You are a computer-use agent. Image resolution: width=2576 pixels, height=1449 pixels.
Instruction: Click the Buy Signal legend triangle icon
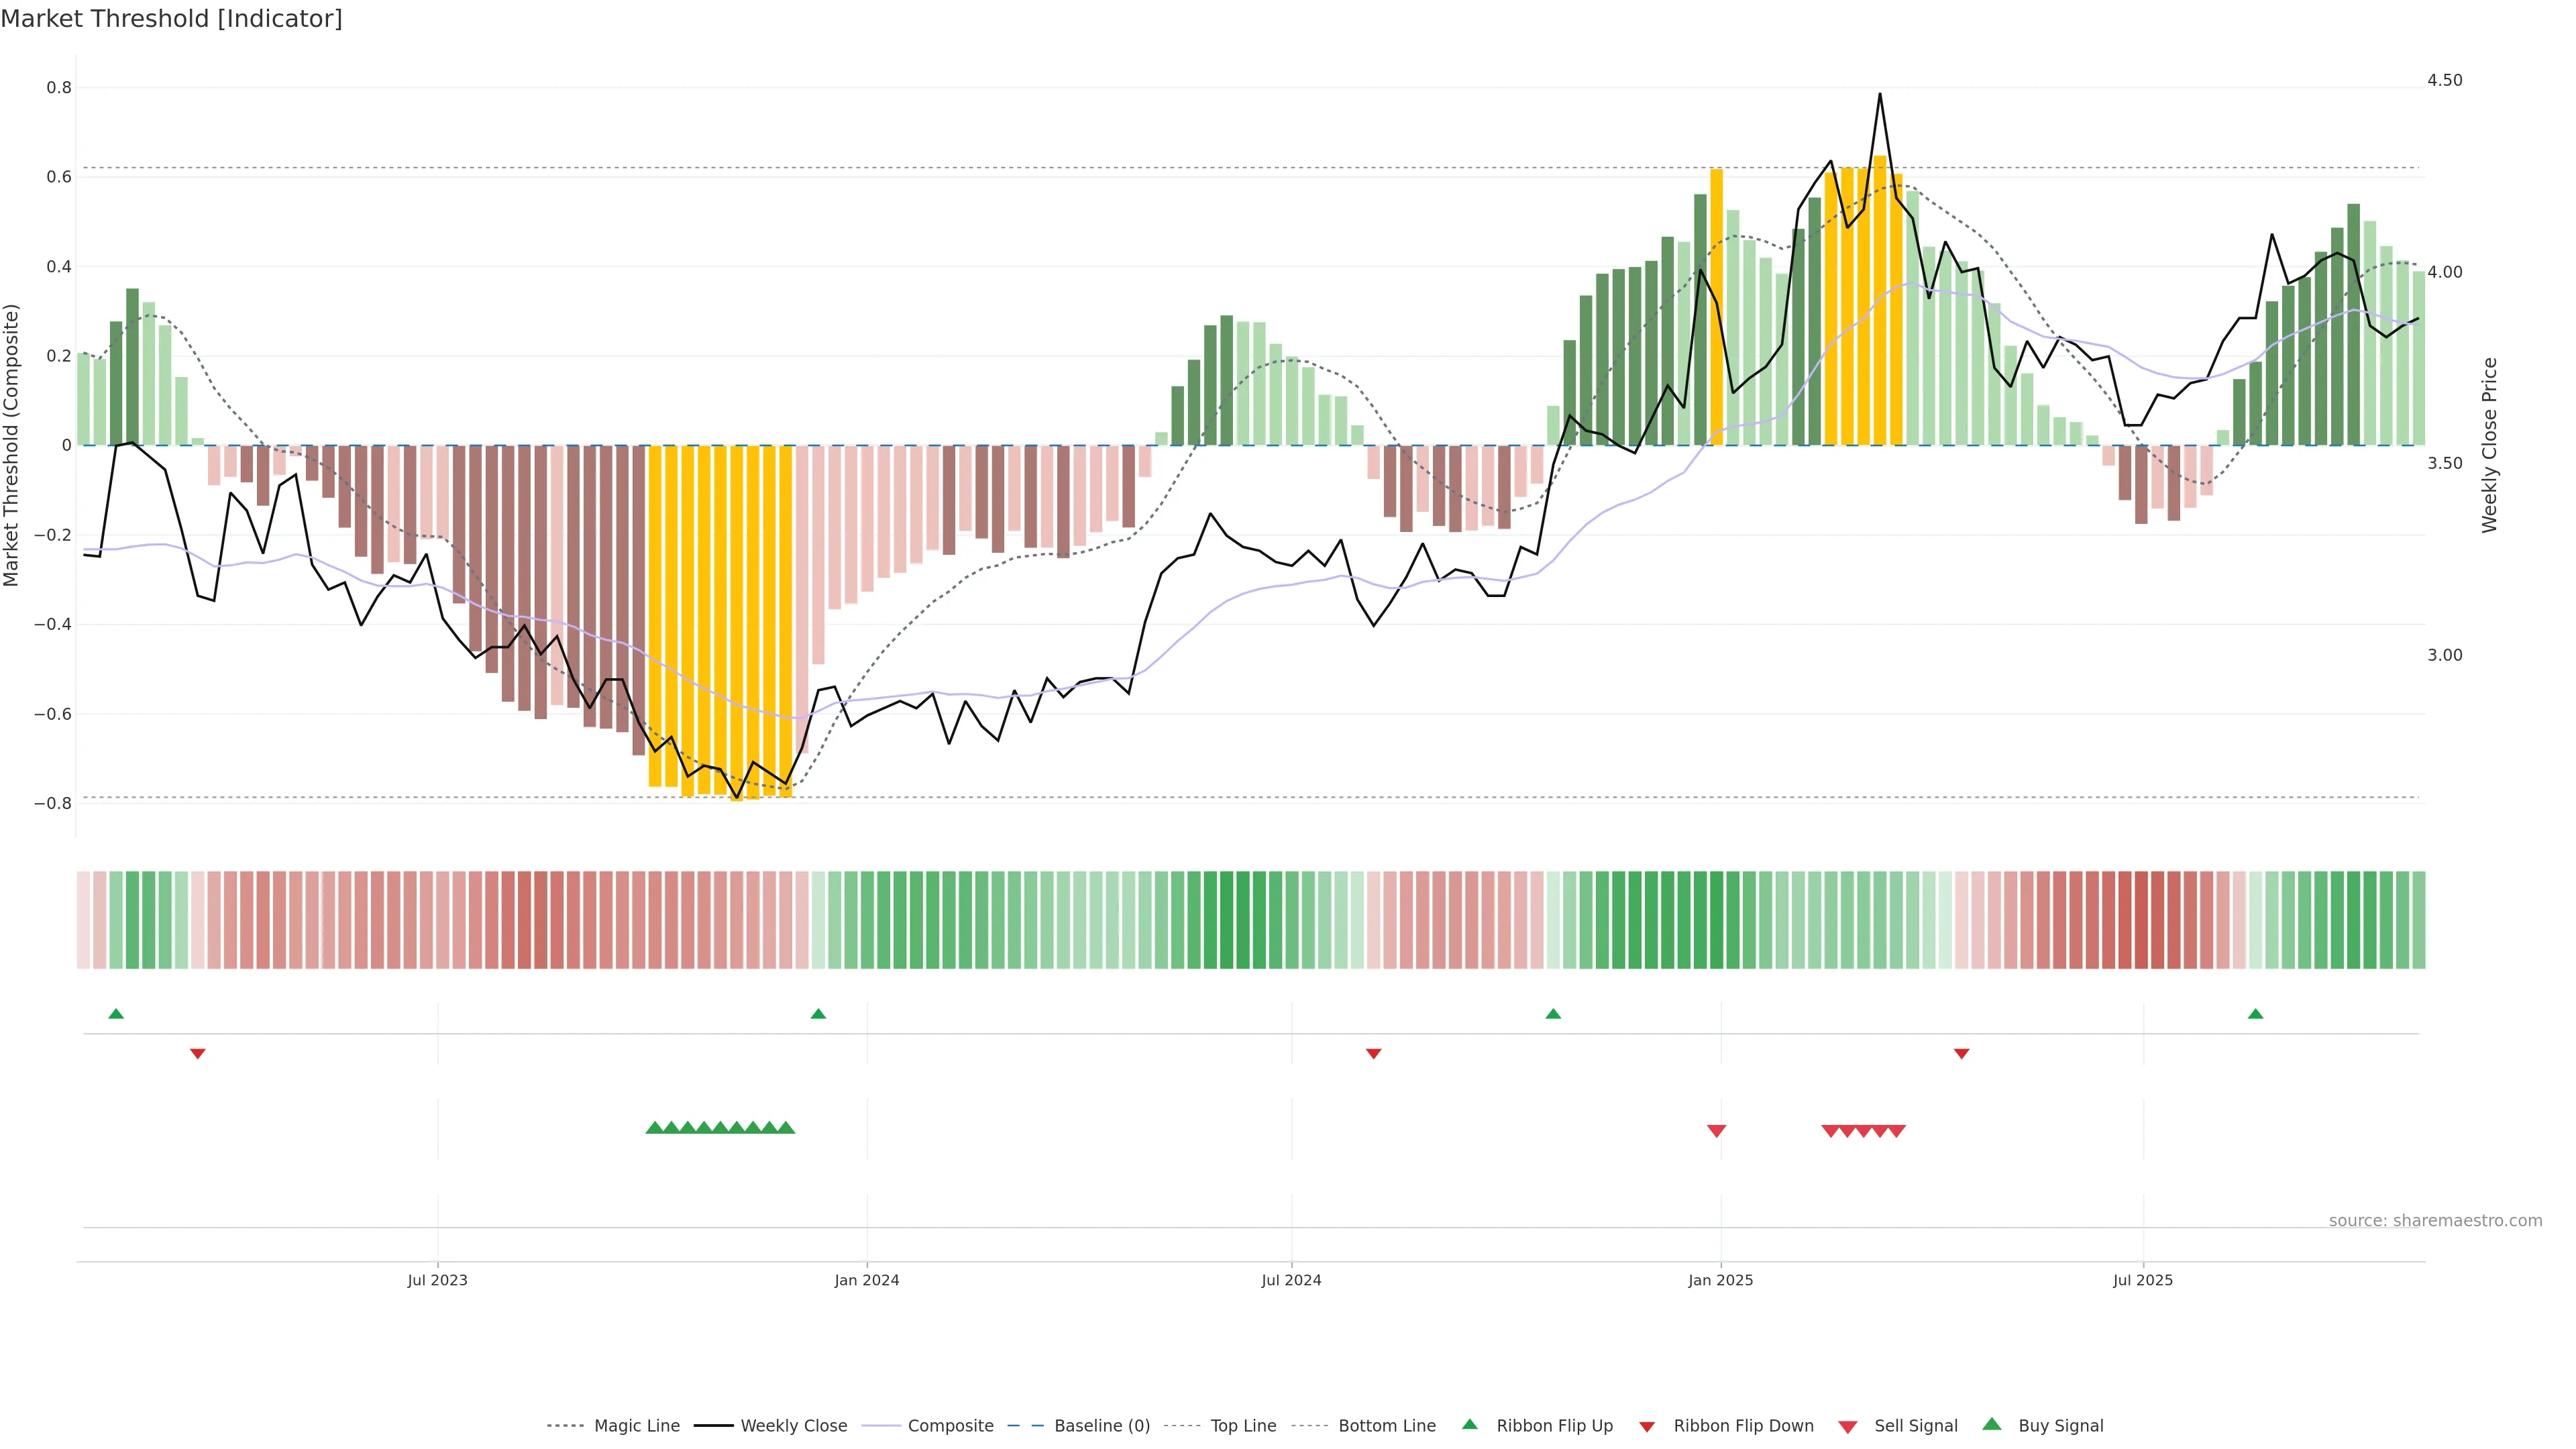pos(1992,1424)
